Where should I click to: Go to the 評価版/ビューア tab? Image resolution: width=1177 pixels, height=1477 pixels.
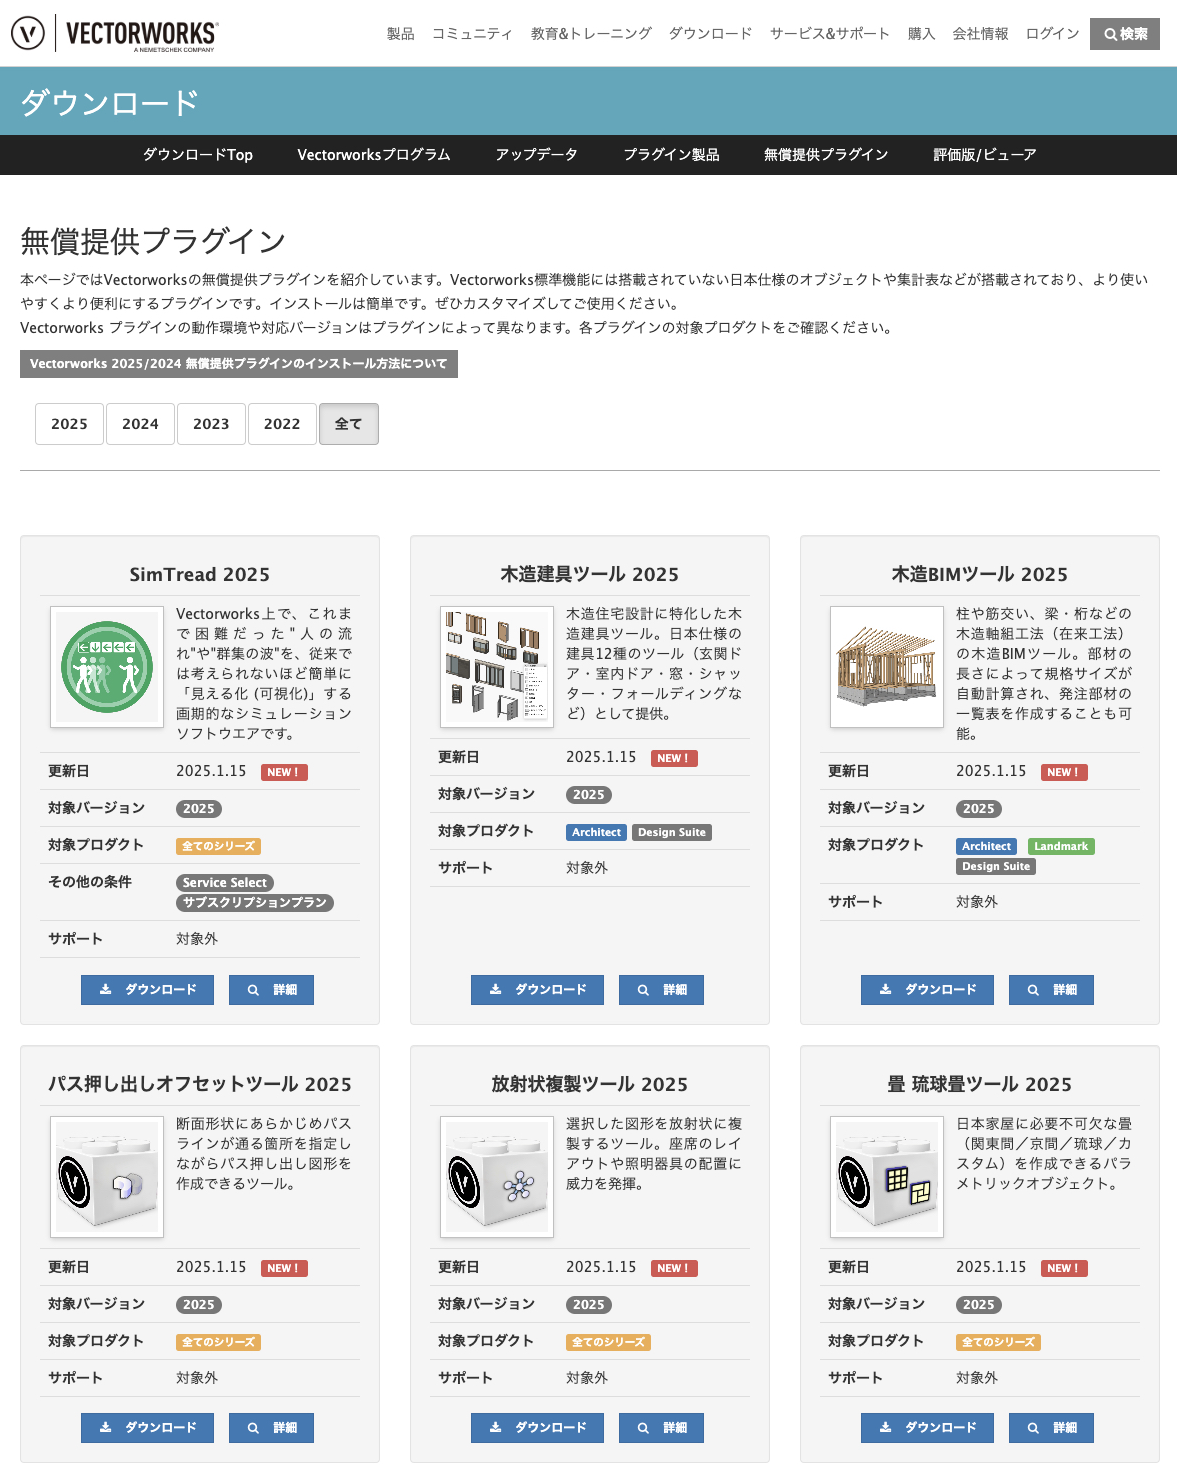tap(984, 155)
